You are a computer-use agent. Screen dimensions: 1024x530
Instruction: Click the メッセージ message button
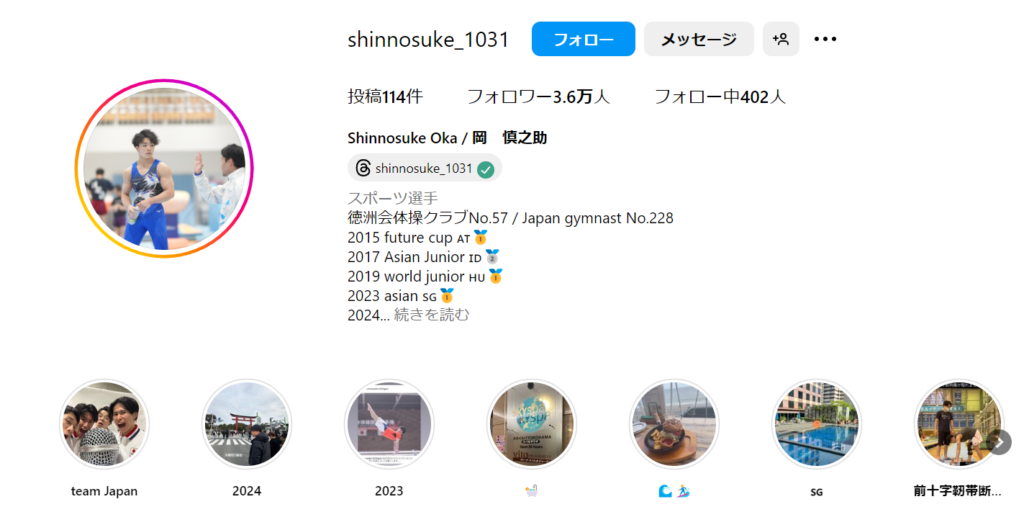699,39
